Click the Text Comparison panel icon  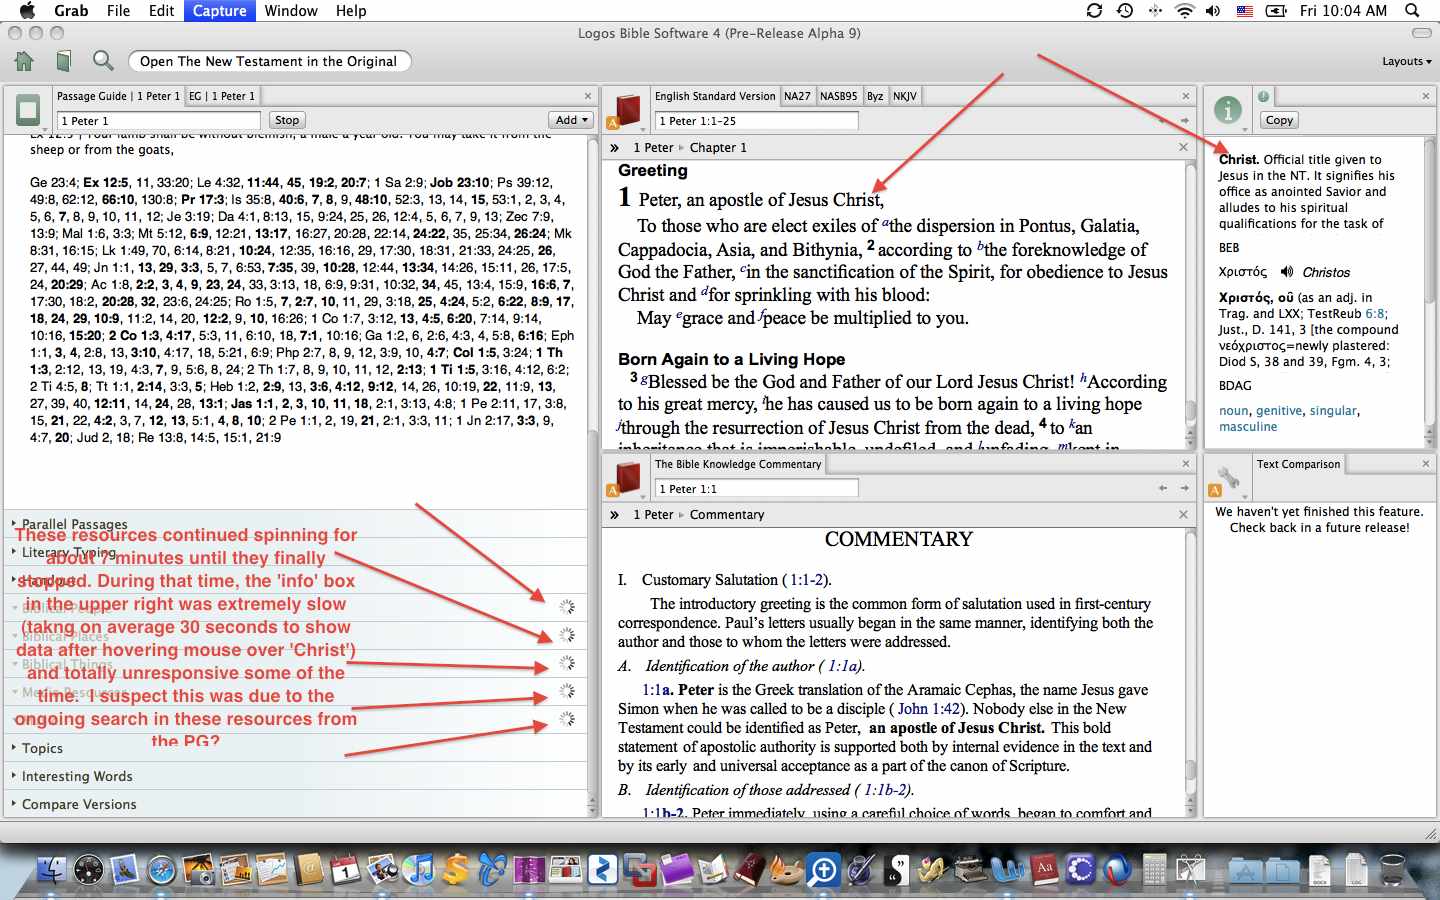click(1227, 477)
